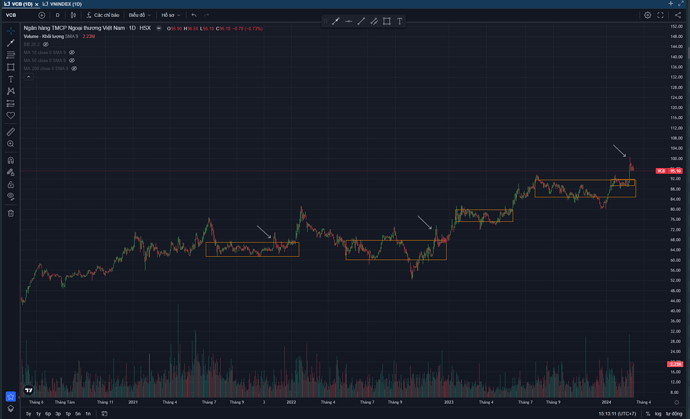Toggle visibility of MA 200 indicator
The width and height of the screenshot is (690, 419).
74,69
